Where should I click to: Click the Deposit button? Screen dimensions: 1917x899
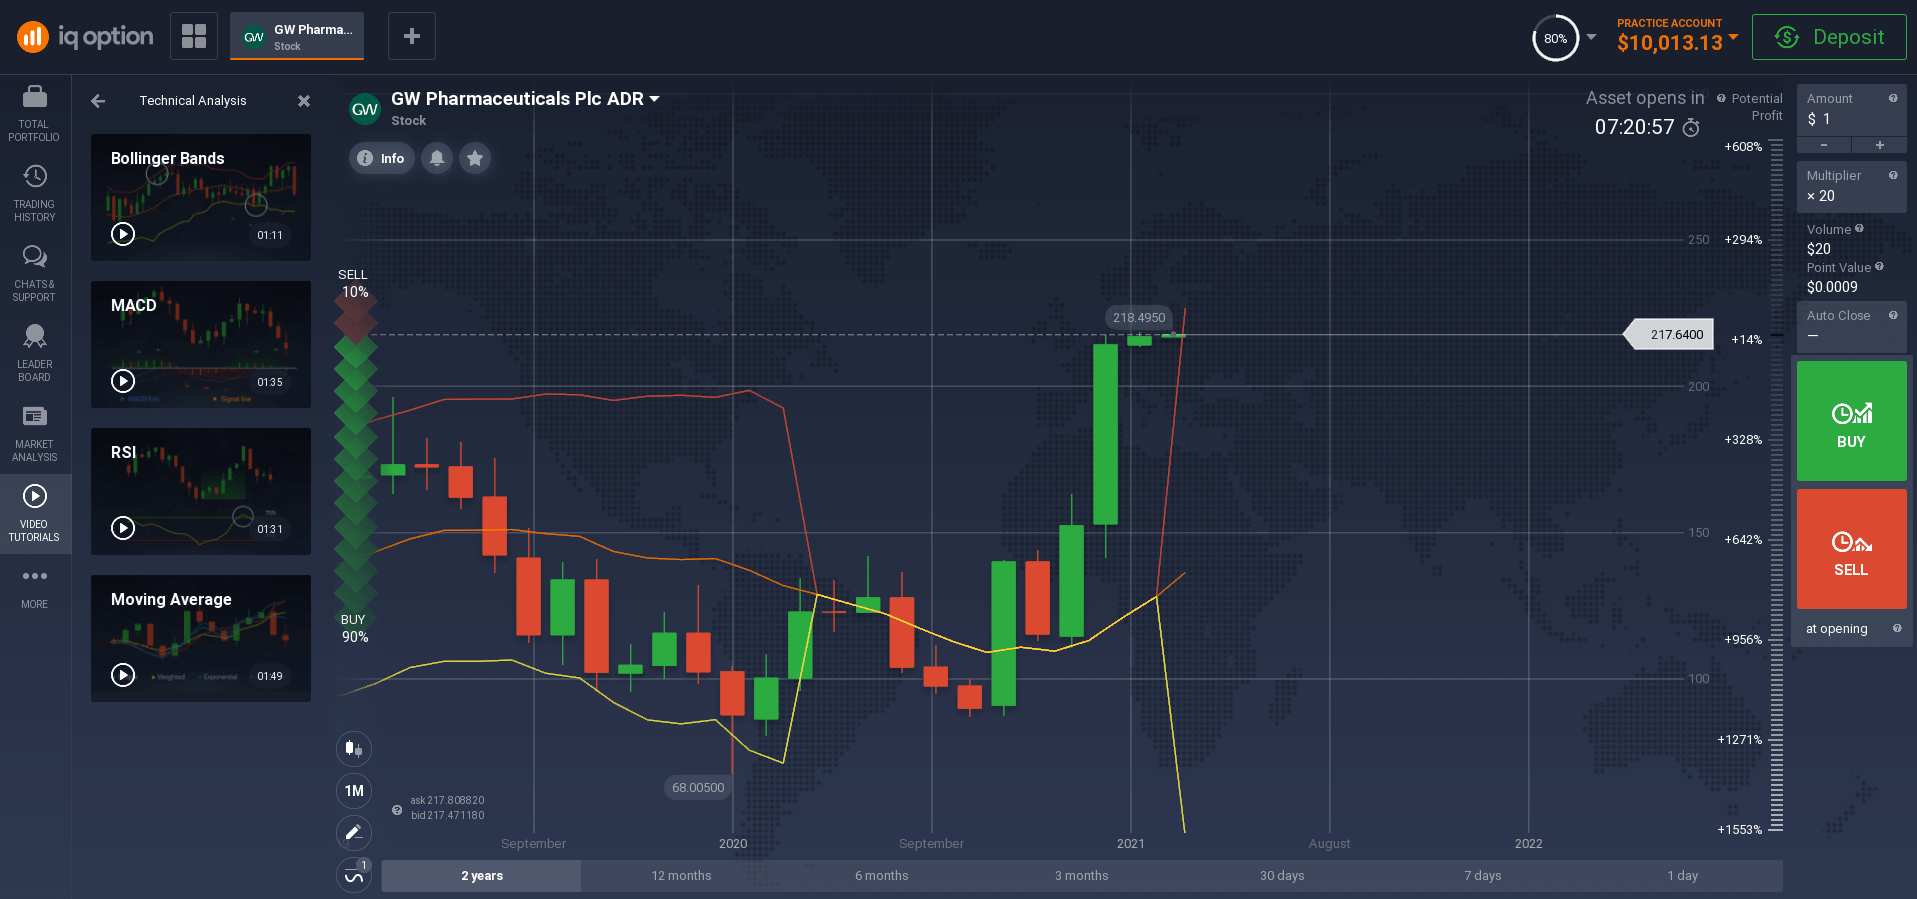(x=1829, y=37)
